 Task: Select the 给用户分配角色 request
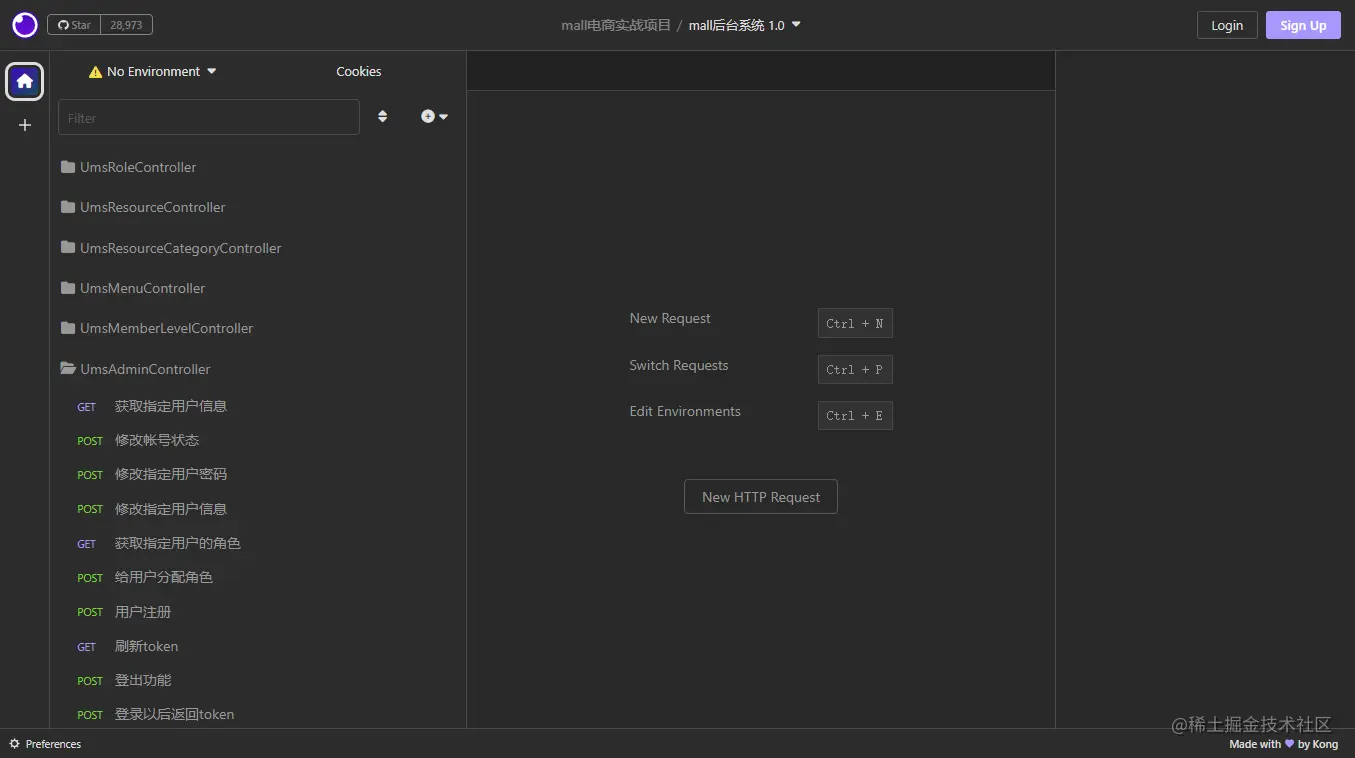(x=258, y=577)
